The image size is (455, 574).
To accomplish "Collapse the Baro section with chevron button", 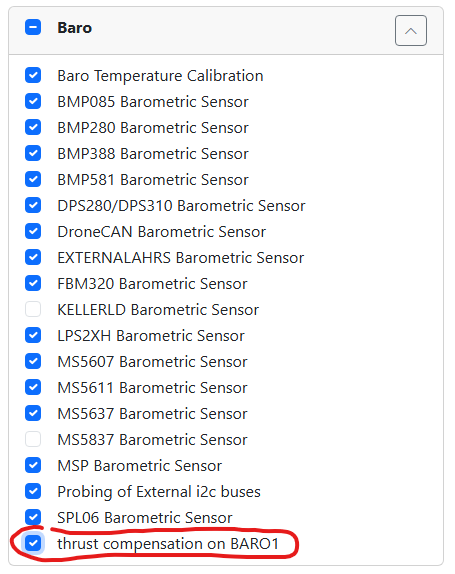I will pos(411,31).
